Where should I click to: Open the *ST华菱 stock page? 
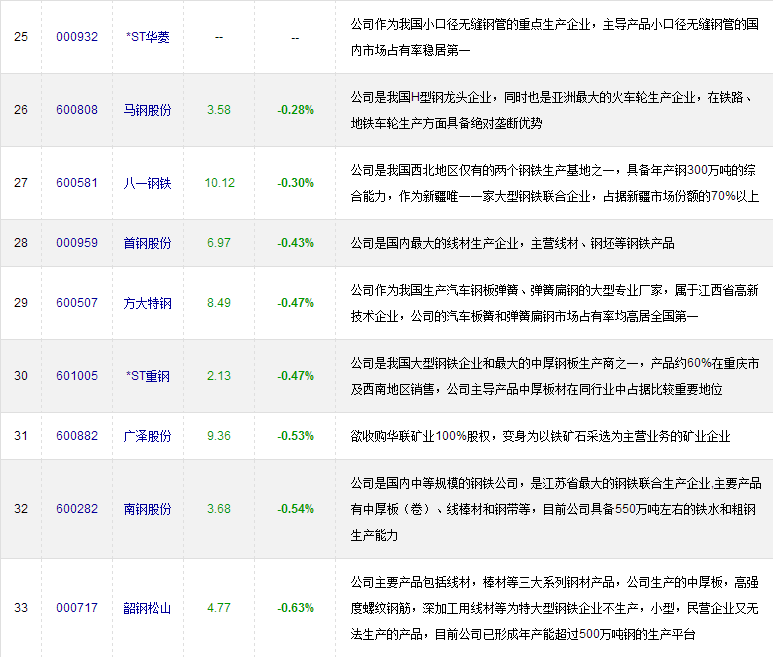tap(147, 37)
